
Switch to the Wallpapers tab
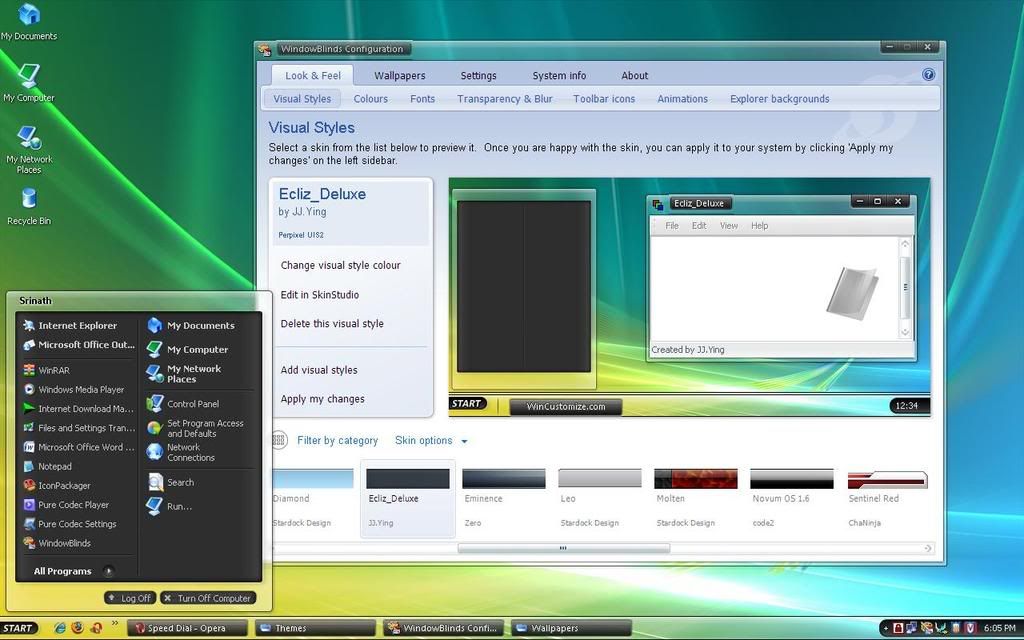click(399, 75)
